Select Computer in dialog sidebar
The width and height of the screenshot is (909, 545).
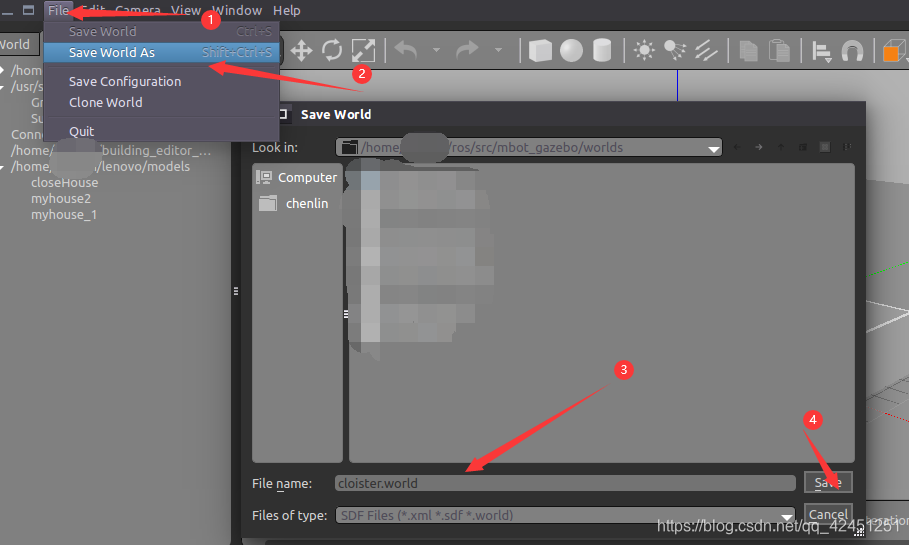click(x=297, y=177)
